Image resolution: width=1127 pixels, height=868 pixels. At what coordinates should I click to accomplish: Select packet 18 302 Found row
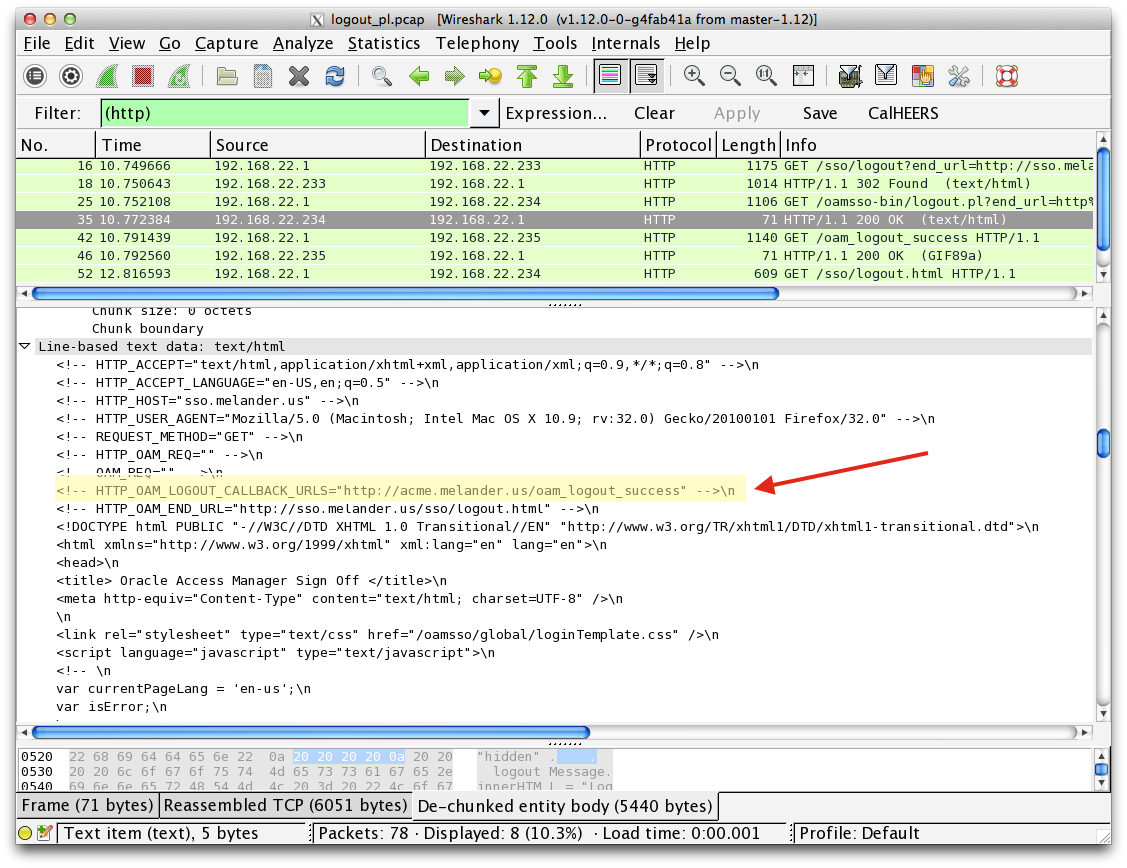coord(555,184)
